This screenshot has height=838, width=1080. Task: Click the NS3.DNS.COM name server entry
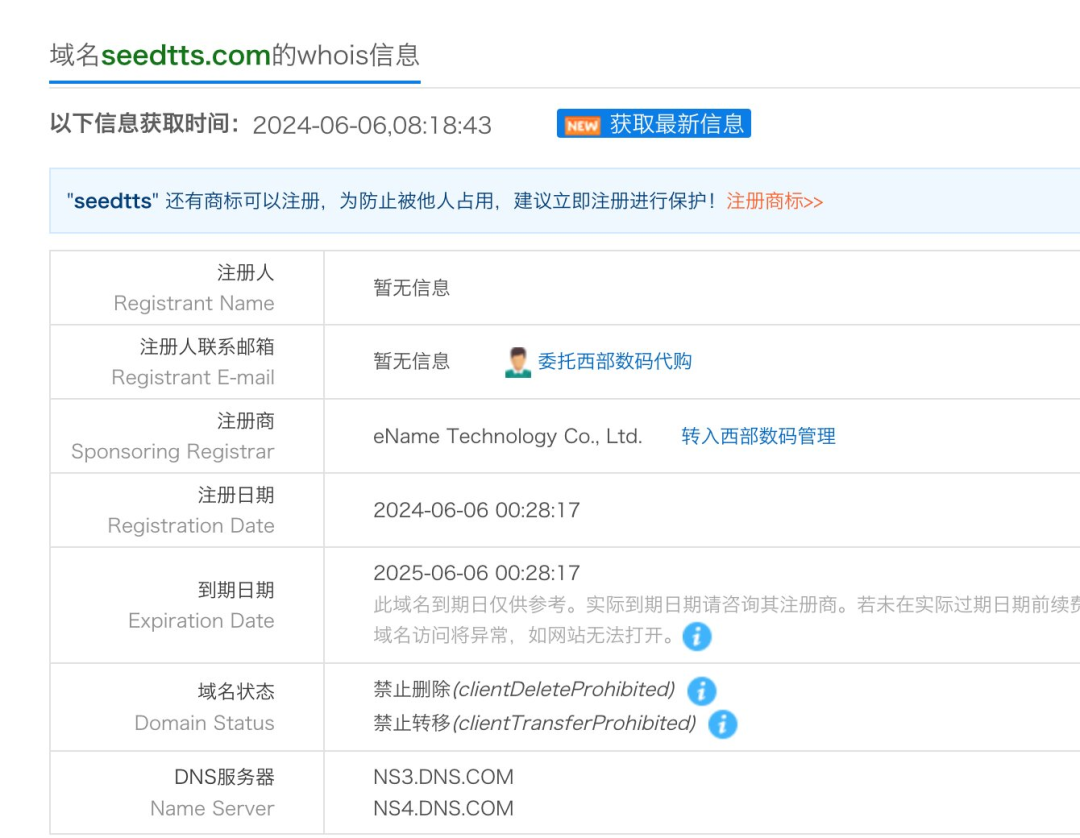(x=444, y=777)
